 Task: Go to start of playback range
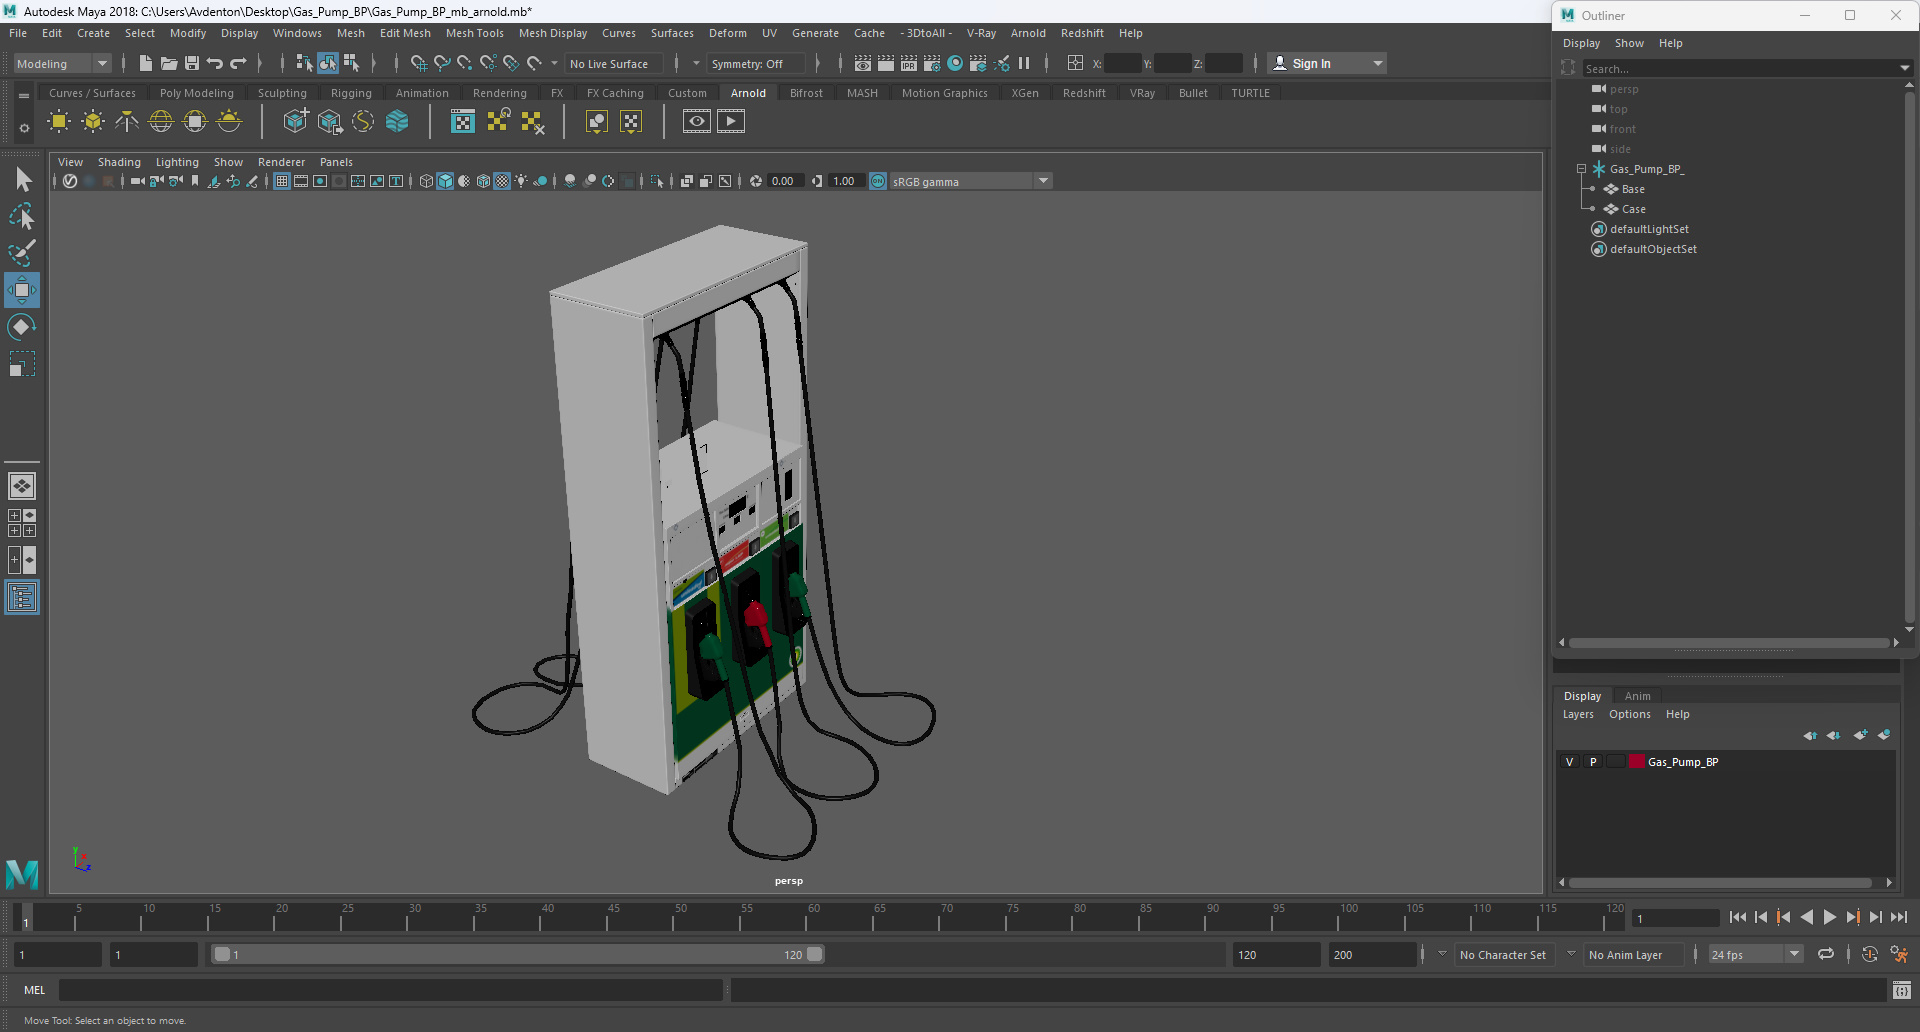click(x=1738, y=917)
